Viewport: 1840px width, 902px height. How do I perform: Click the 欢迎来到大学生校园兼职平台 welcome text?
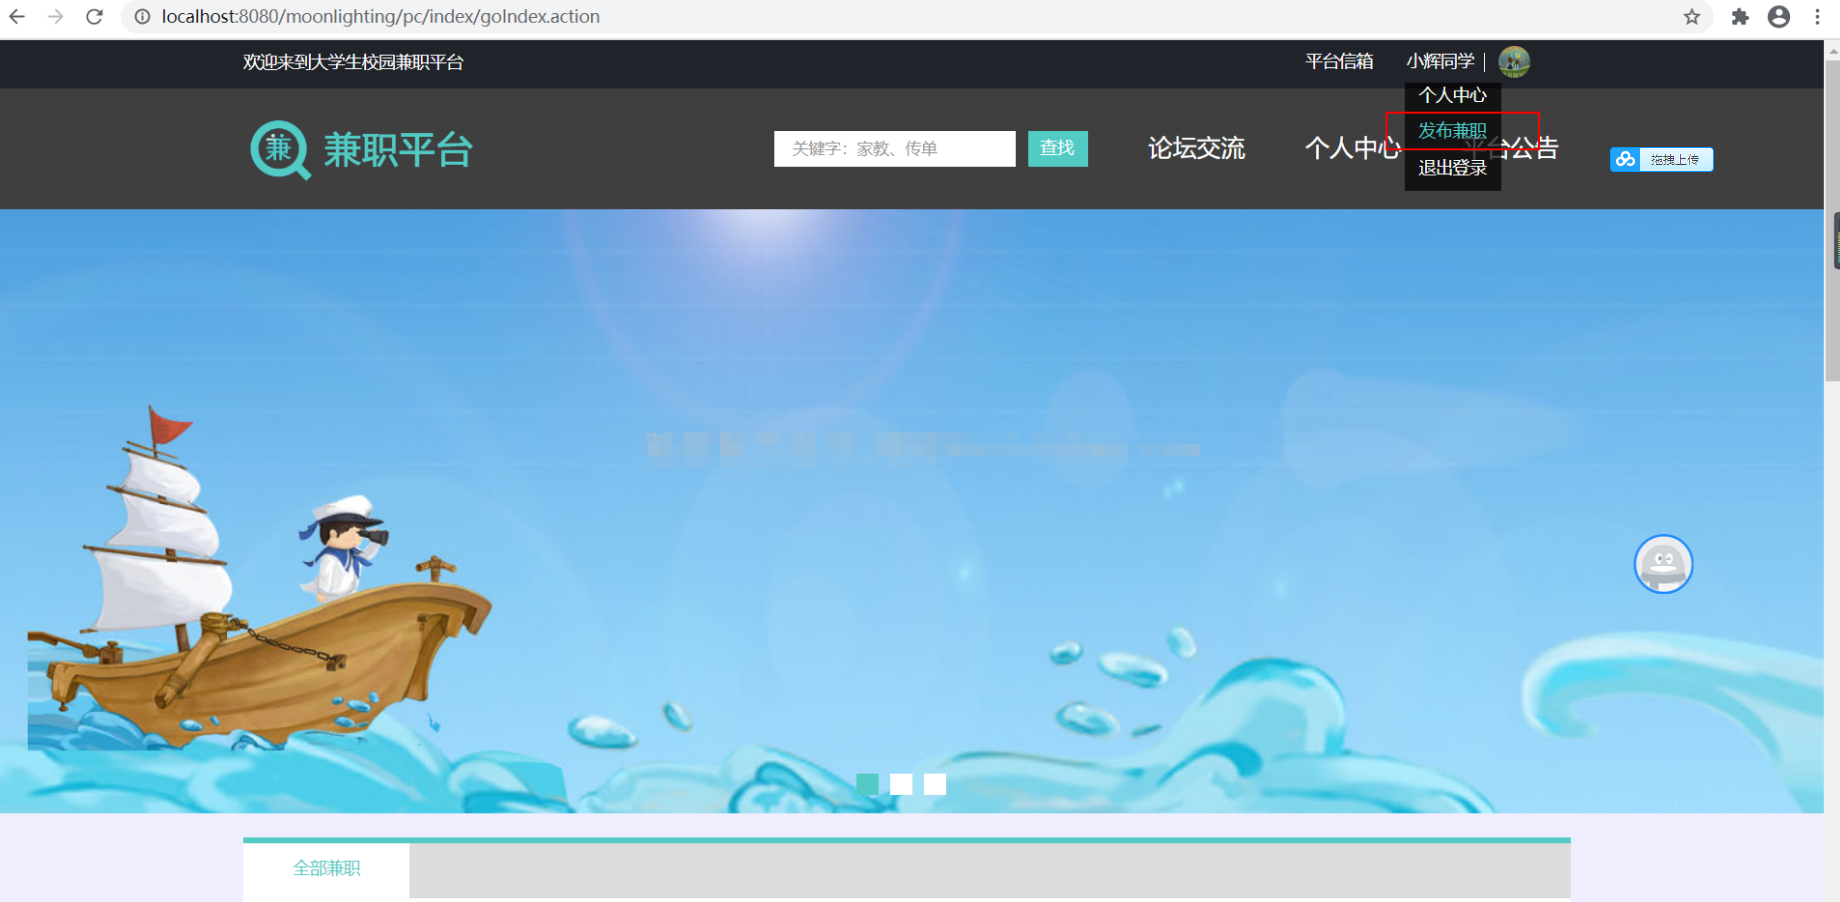point(353,62)
